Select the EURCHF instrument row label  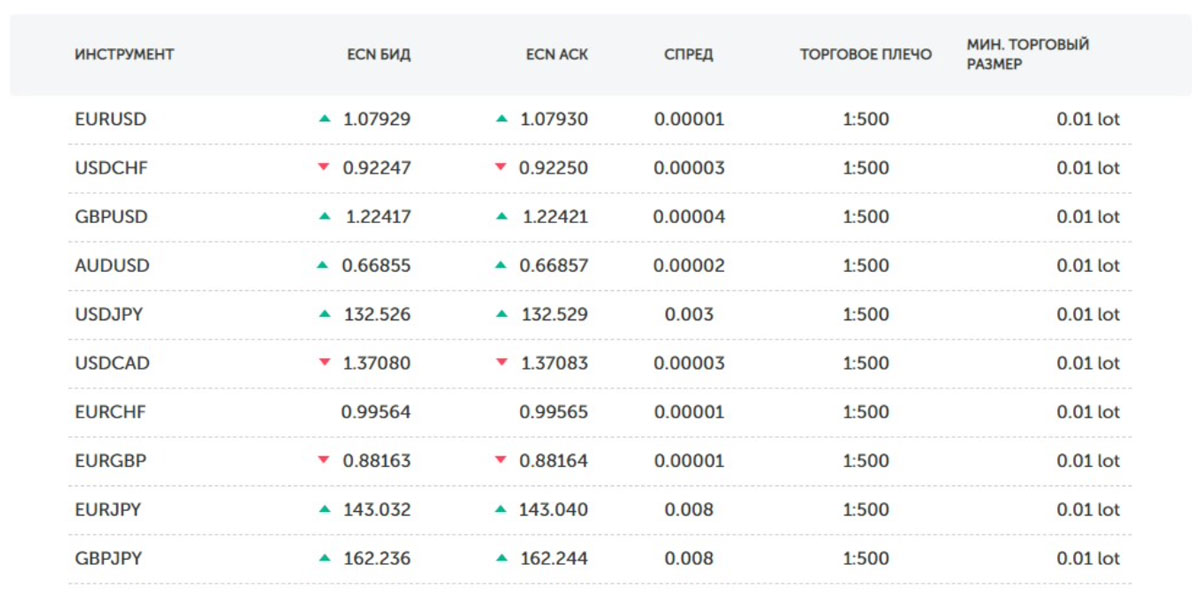pyautogui.click(x=111, y=411)
